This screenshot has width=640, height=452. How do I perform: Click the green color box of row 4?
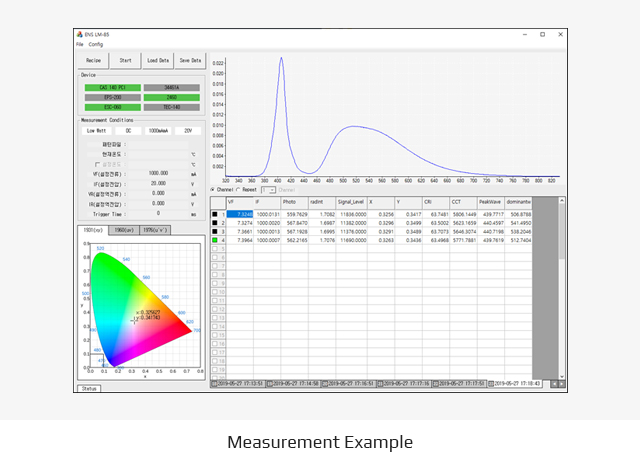pyautogui.click(x=215, y=240)
